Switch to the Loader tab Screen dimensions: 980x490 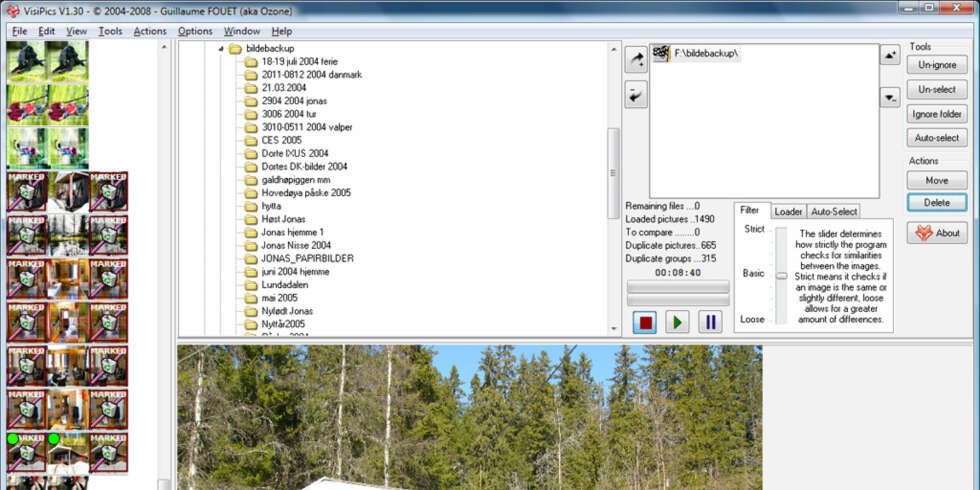click(788, 211)
